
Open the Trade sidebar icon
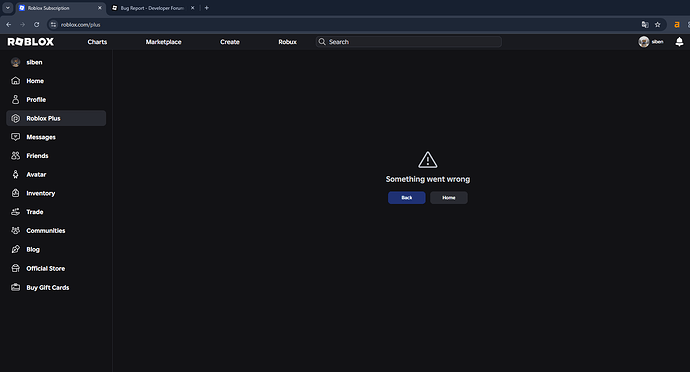pyautogui.click(x=15, y=212)
